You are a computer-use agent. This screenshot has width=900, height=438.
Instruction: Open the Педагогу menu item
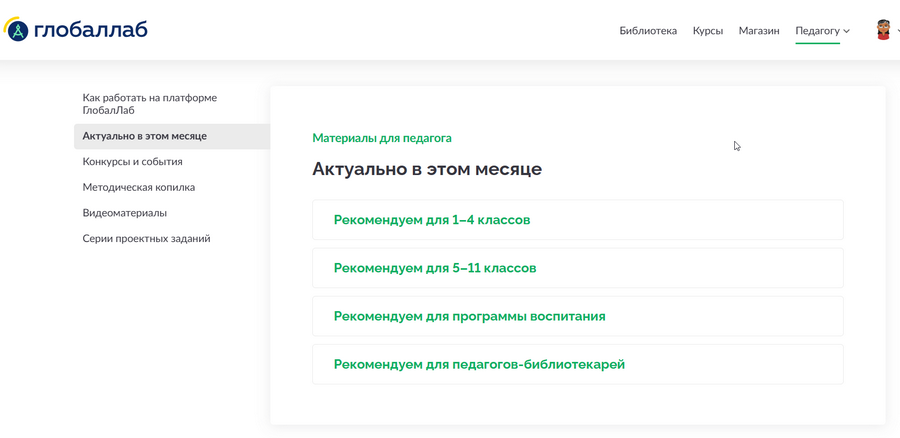pyautogui.click(x=817, y=31)
